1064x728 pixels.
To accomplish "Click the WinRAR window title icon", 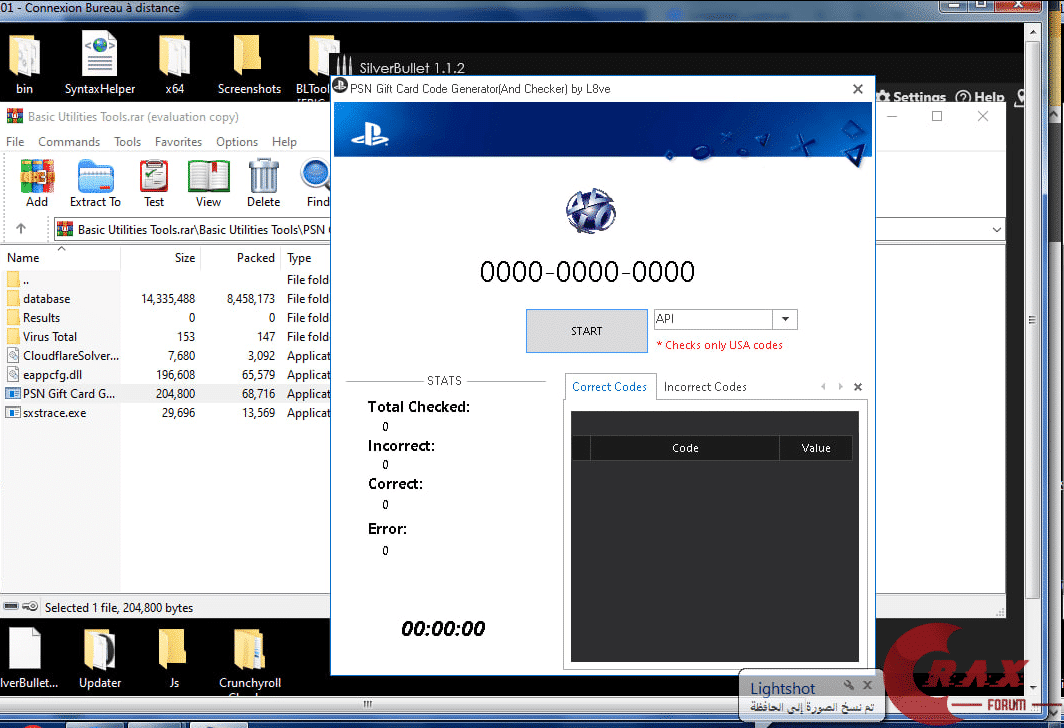I will point(15,117).
